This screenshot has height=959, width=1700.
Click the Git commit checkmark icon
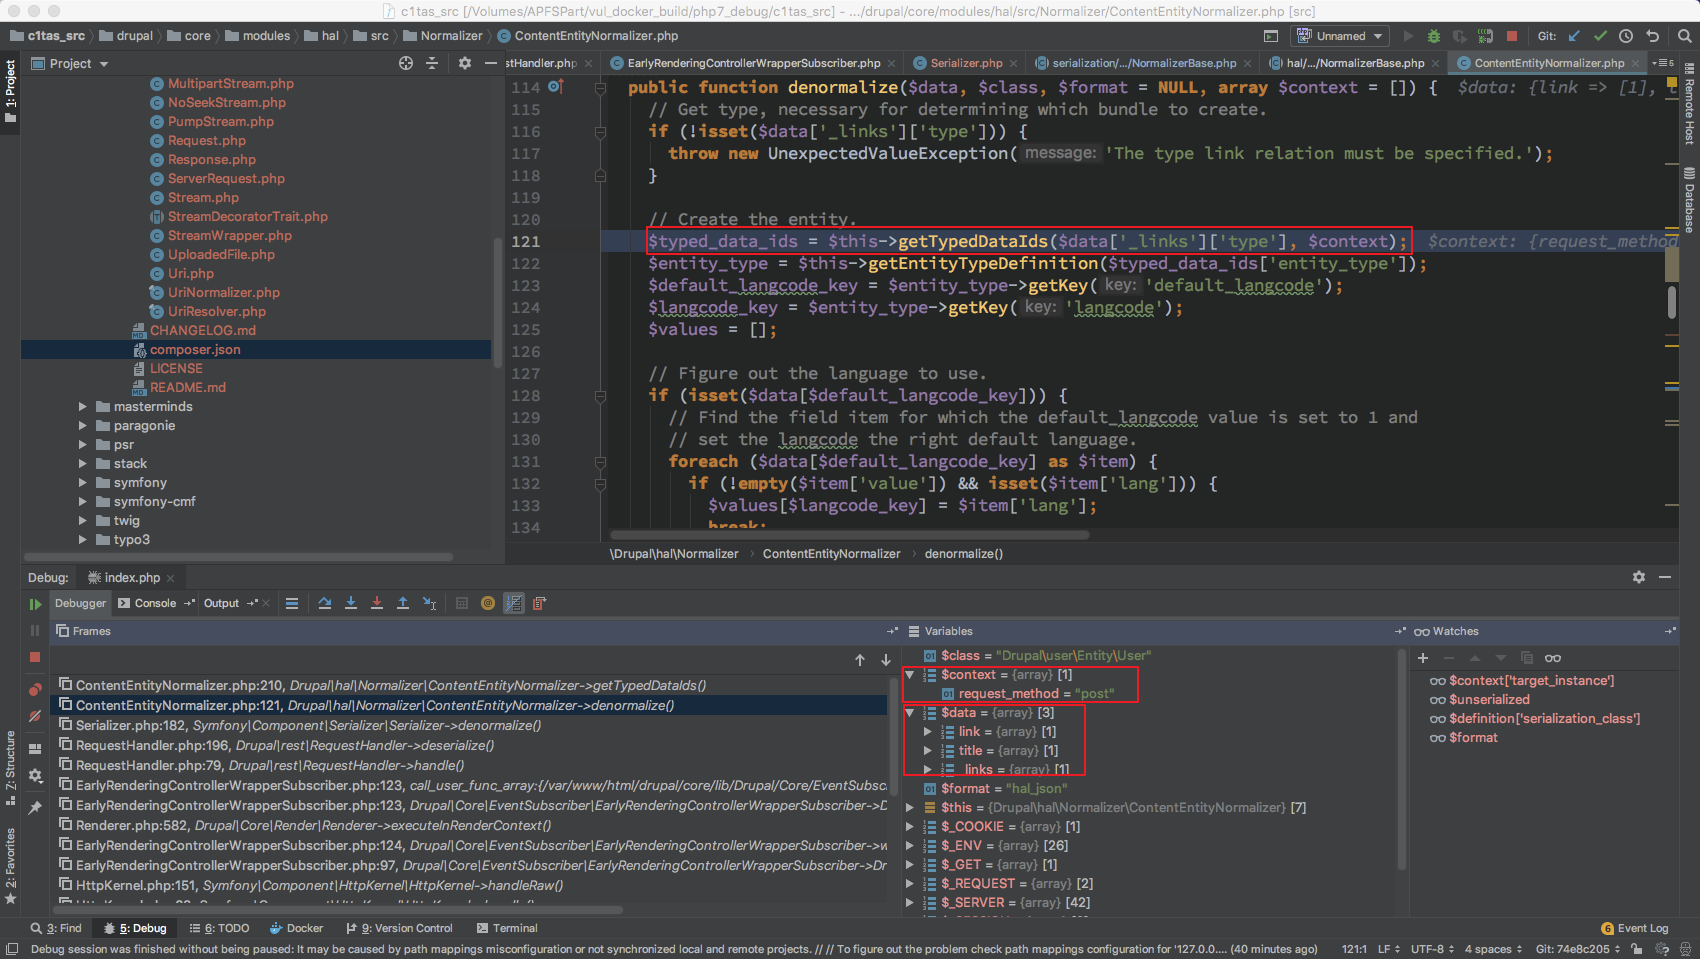pos(1600,36)
